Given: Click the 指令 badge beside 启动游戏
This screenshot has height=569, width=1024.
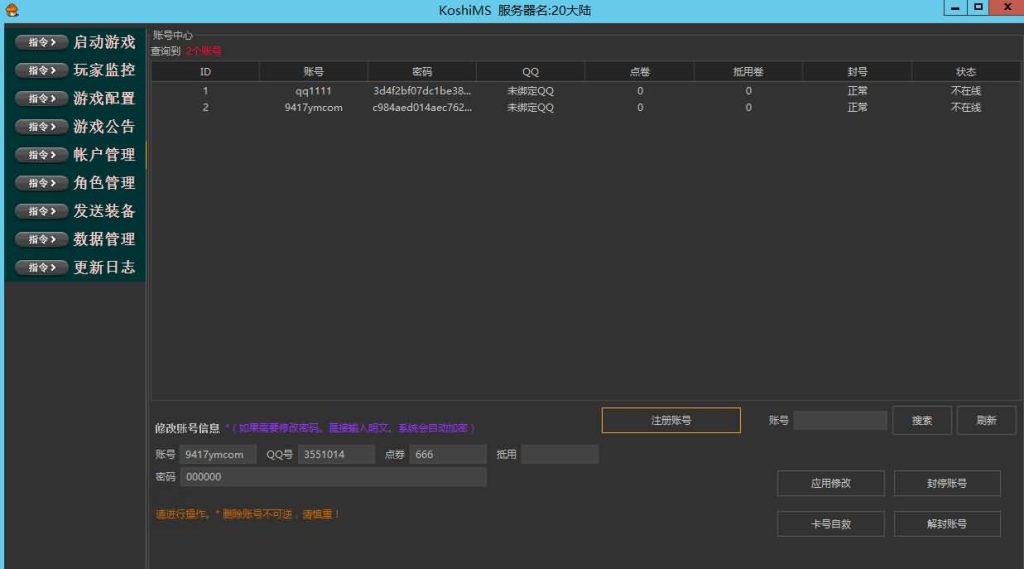Looking at the screenshot, I should click(41, 42).
